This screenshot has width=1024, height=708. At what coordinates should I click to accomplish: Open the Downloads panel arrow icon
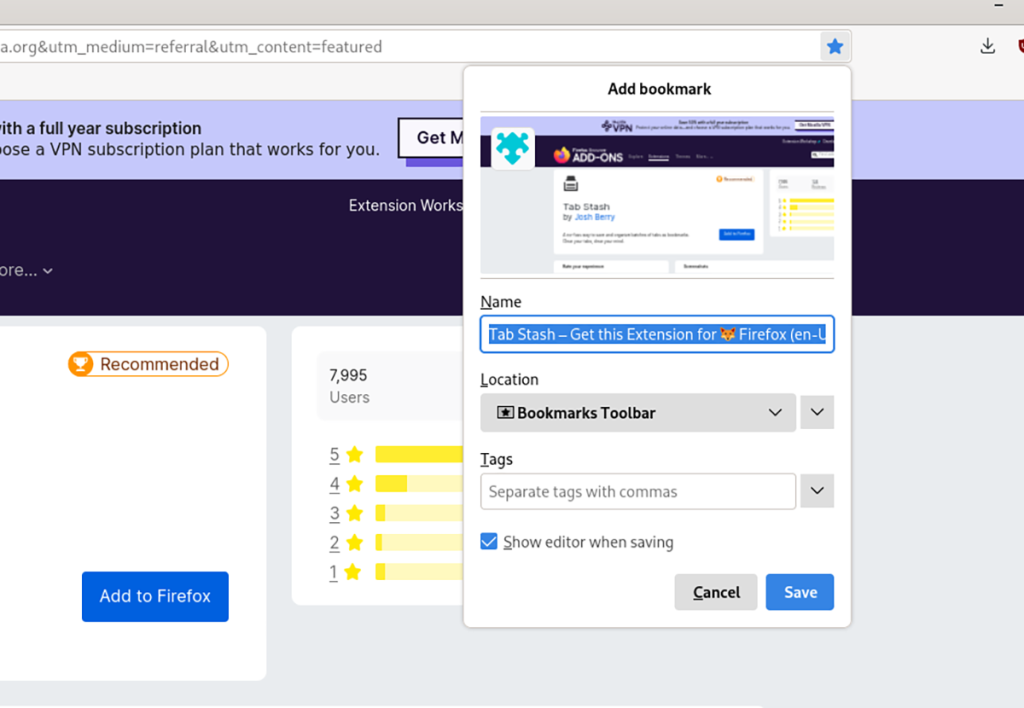988,46
